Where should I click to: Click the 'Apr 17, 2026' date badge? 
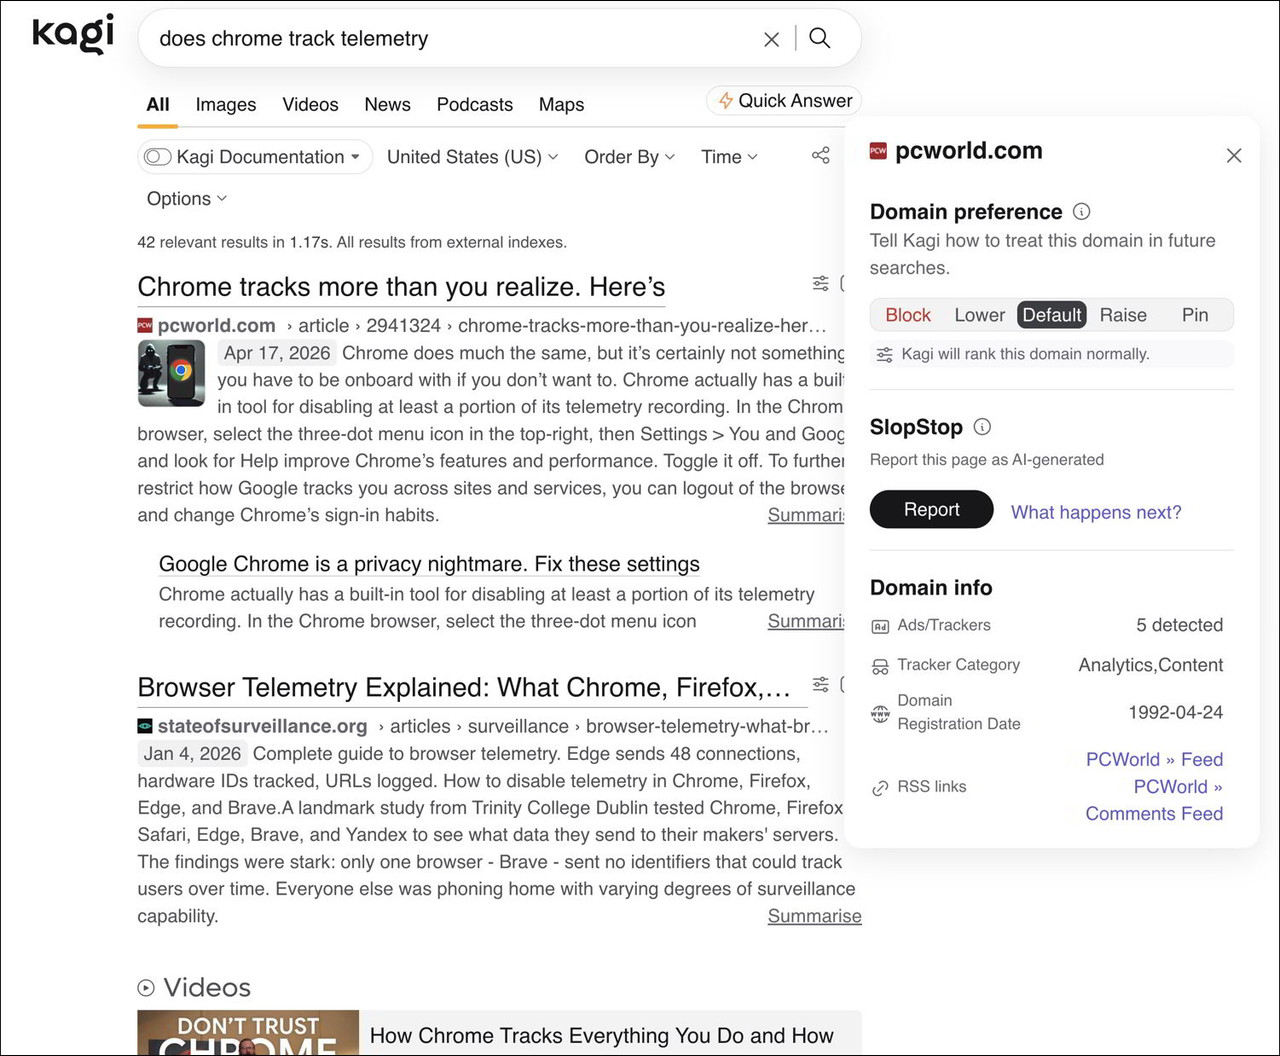pos(277,353)
